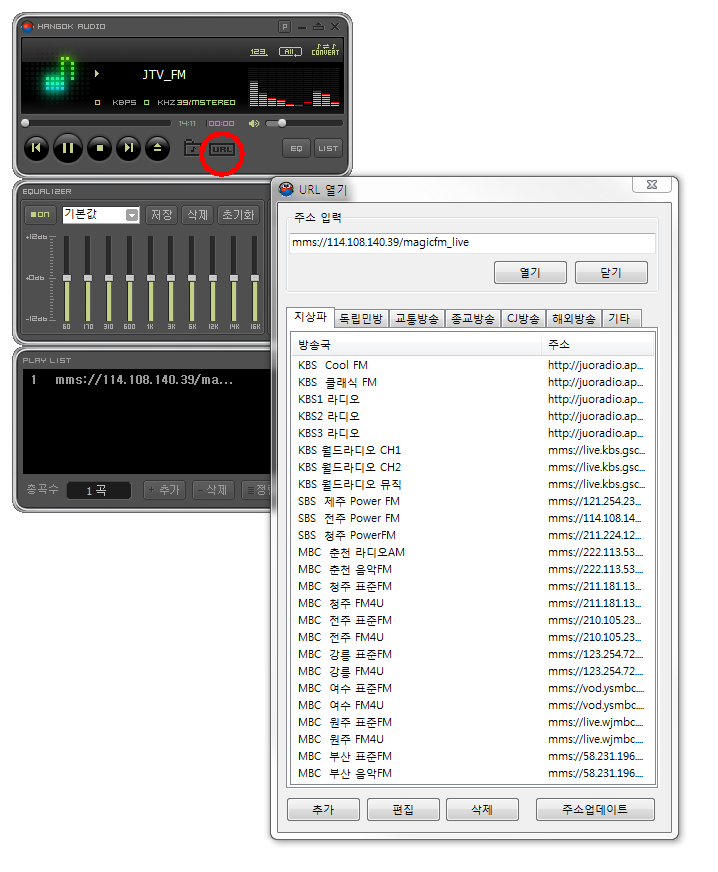
Task: Switch to the 교통방송 tab
Action: coord(417,319)
